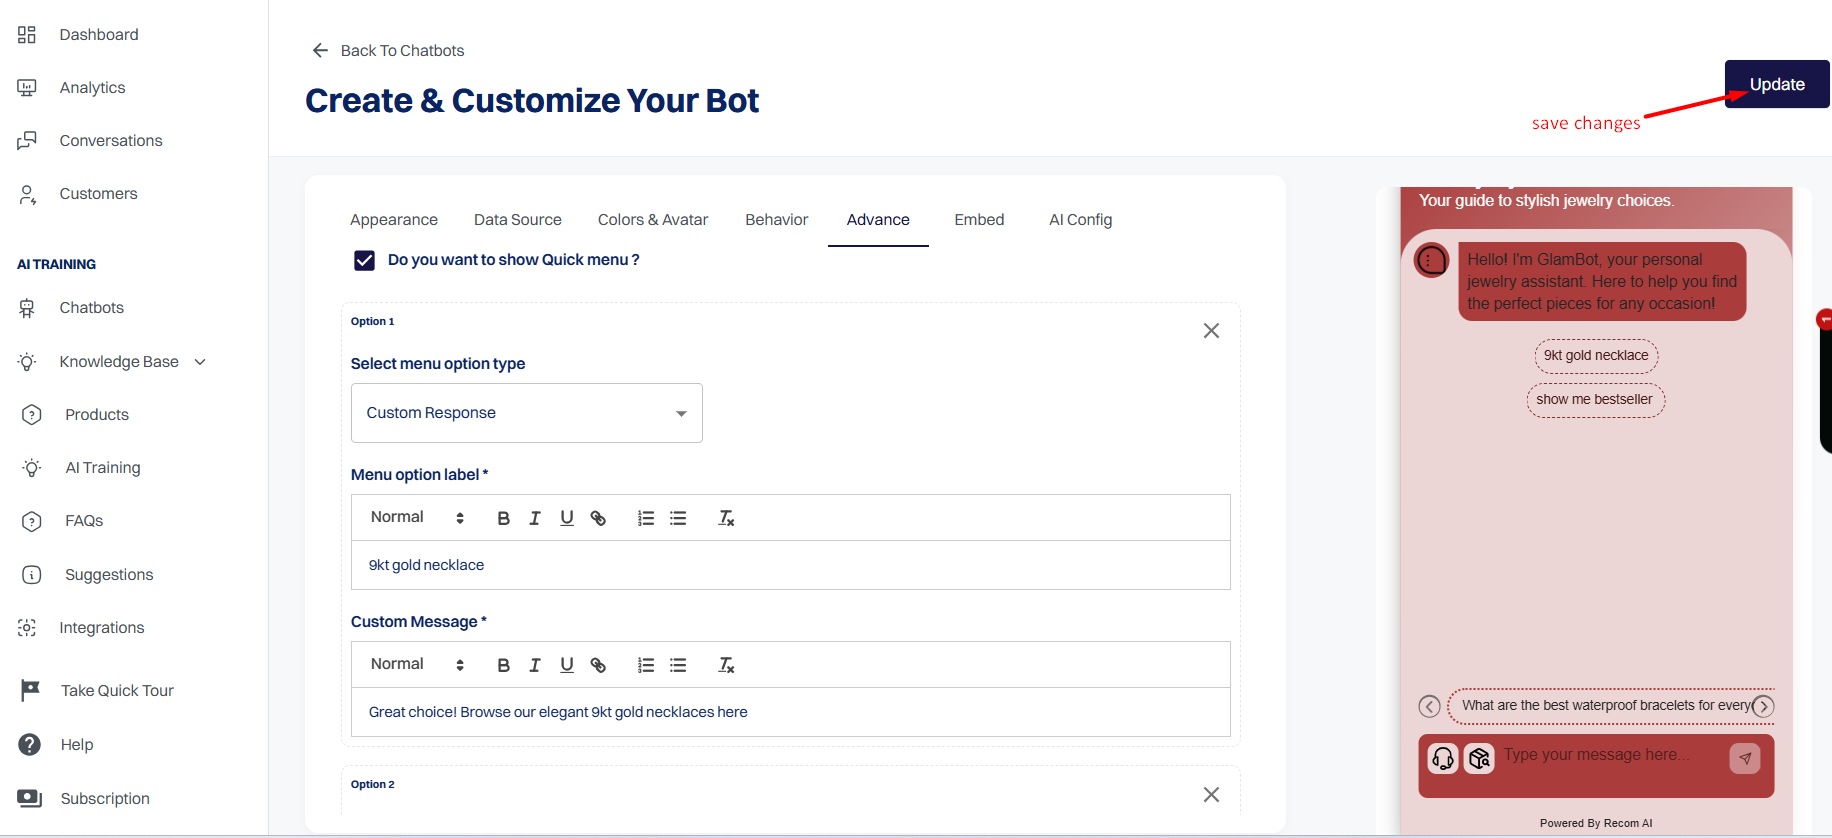Image resolution: width=1832 pixels, height=838 pixels.
Task: Toggle italic in Custom Message toolbar
Action: [x=535, y=665]
